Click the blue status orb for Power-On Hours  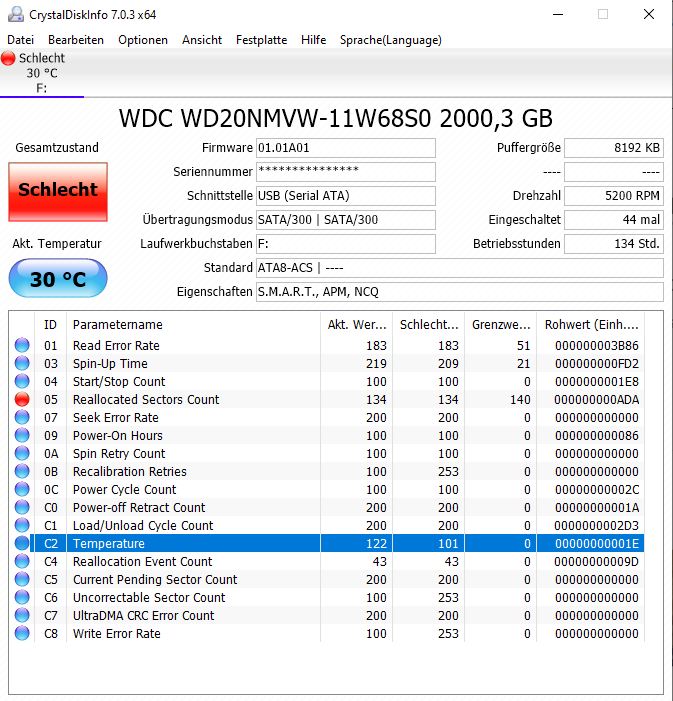(x=22, y=435)
